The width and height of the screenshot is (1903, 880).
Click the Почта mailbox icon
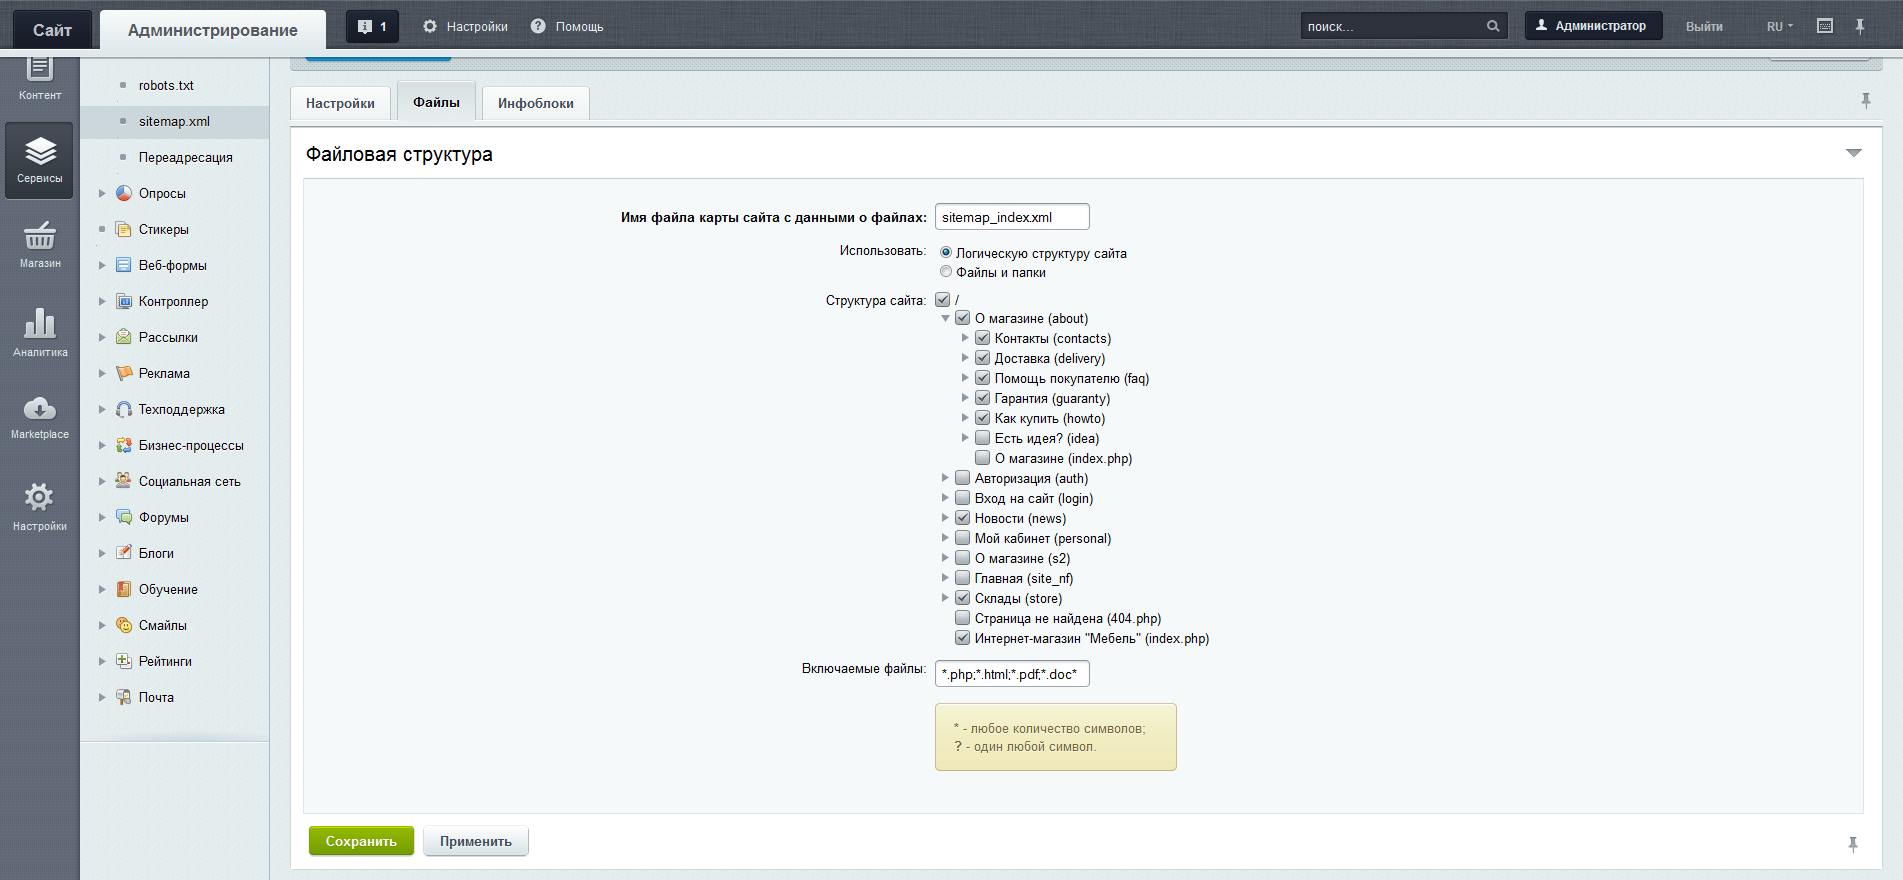(124, 697)
